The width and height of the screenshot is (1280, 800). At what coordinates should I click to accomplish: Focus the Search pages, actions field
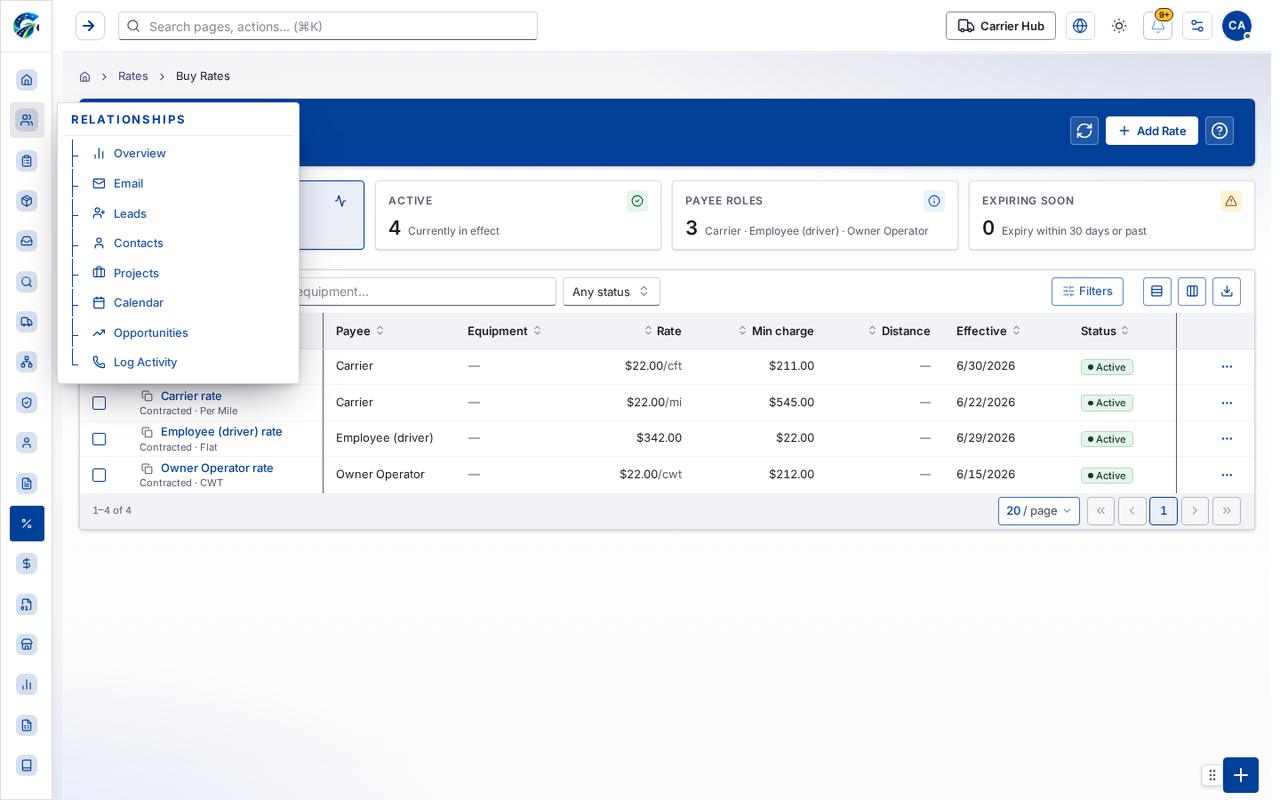[328, 26]
